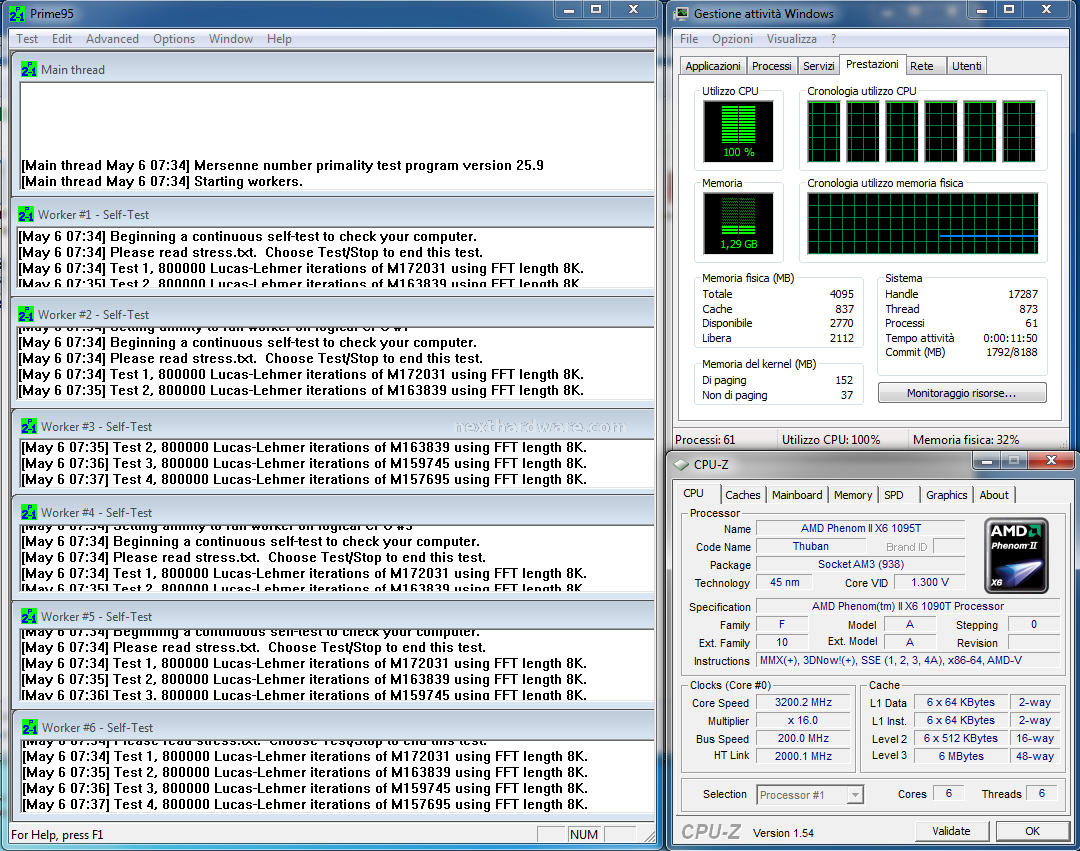Click the Validate button in CPU-Z
Viewport: 1080px width, 851px height.
[951, 831]
